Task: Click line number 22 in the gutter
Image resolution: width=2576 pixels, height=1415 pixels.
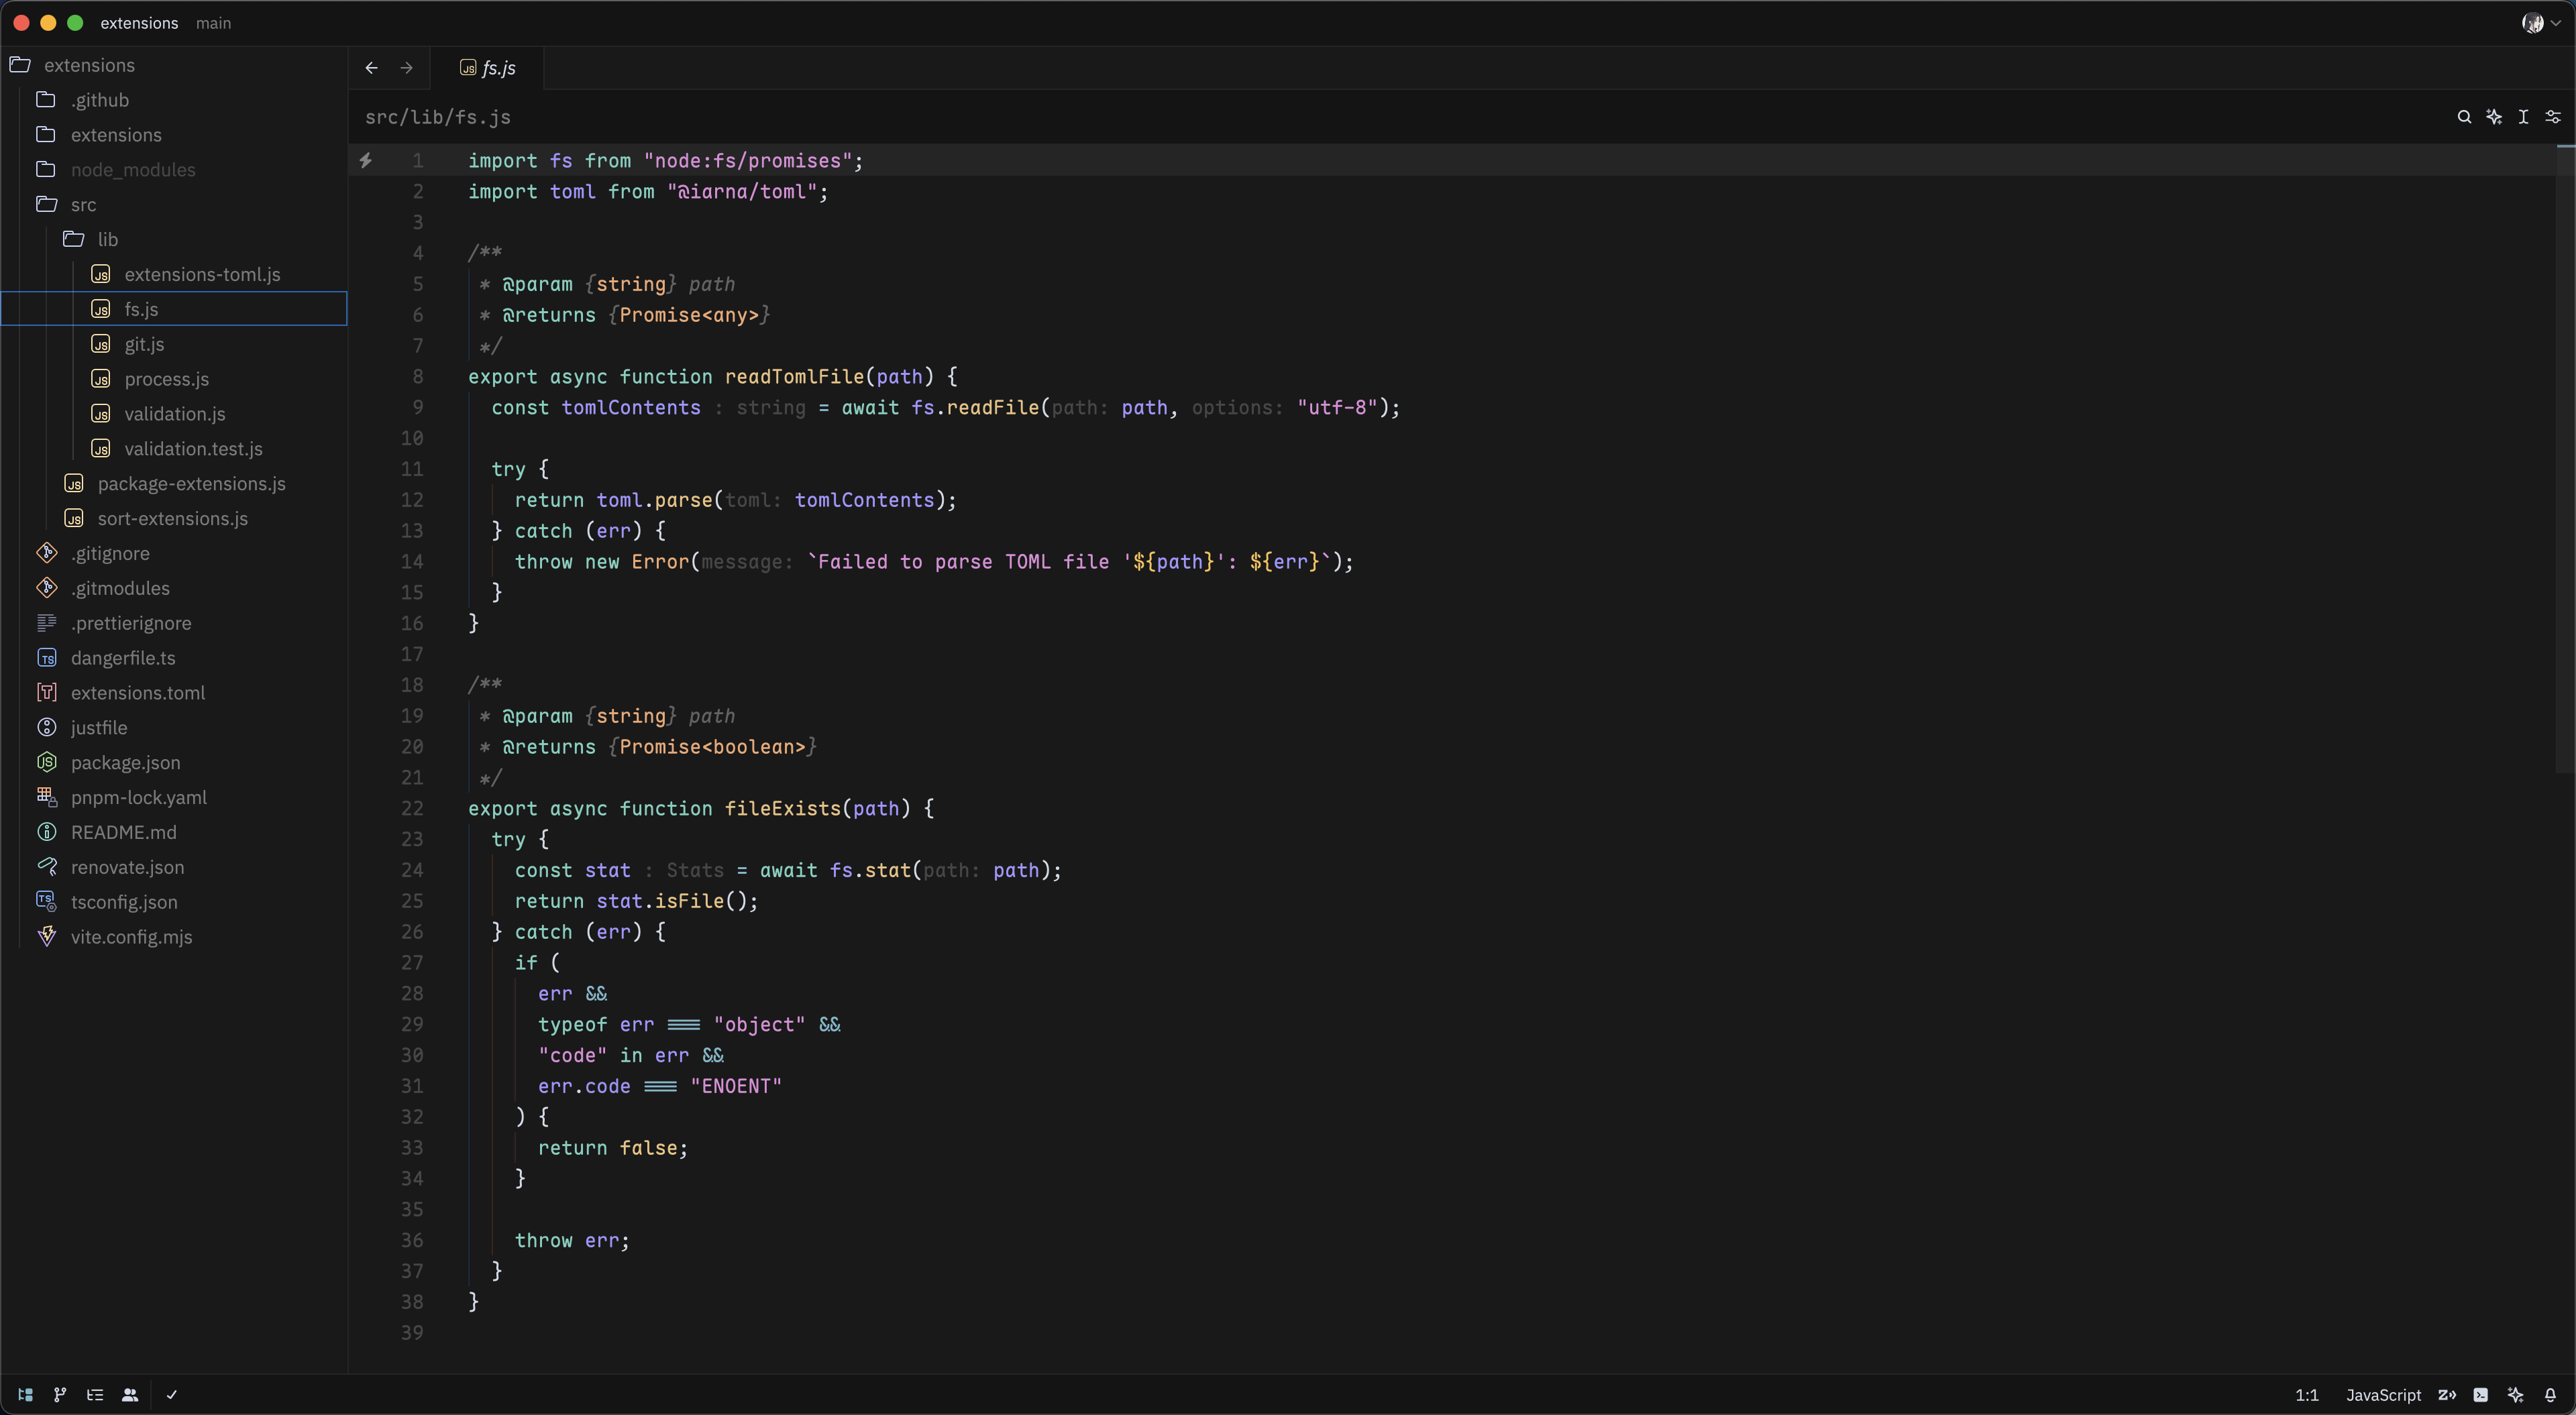Action: click(x=412, y=808)
